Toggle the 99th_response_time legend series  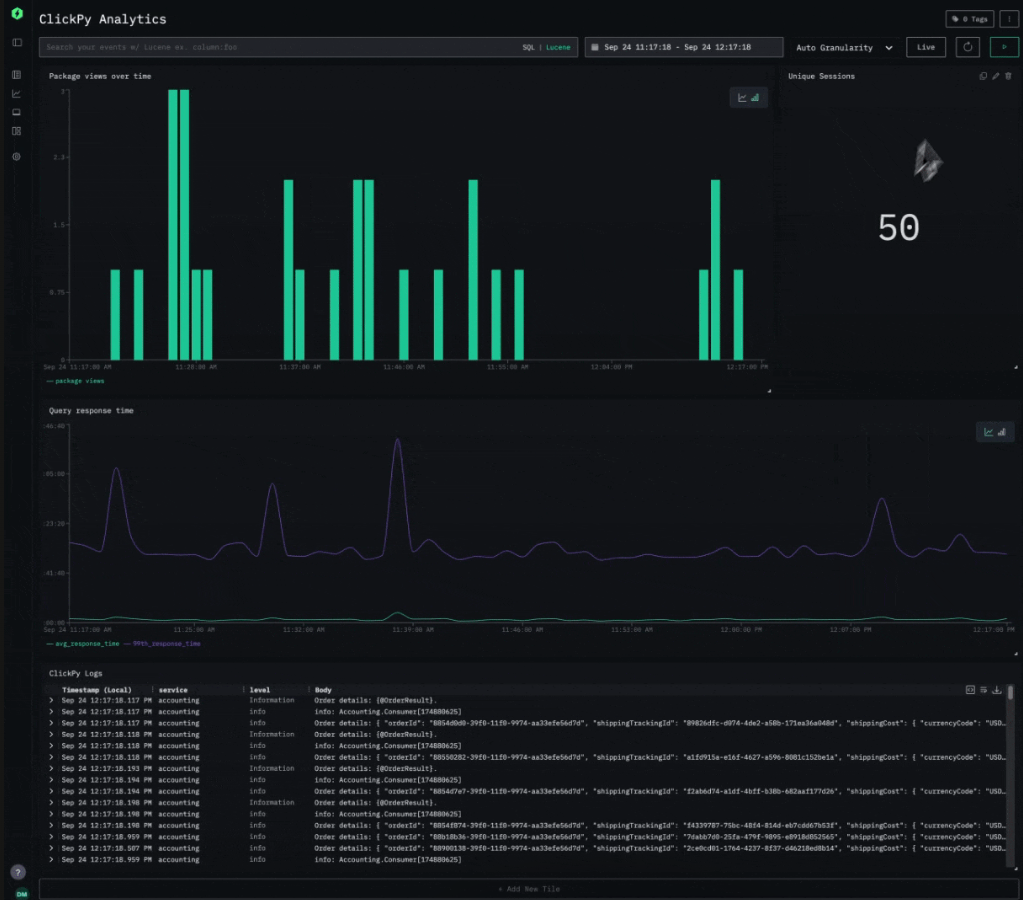tap(162, 644)
